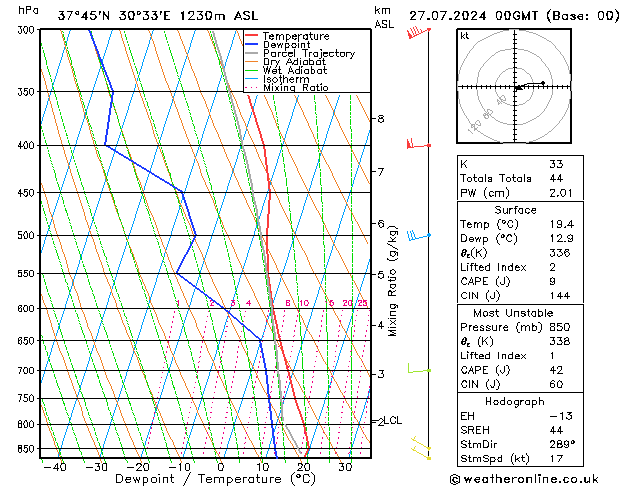Click the yellow wind barbs near 850 hPa
The image size is (629, 486).
(x=421, y=447)
